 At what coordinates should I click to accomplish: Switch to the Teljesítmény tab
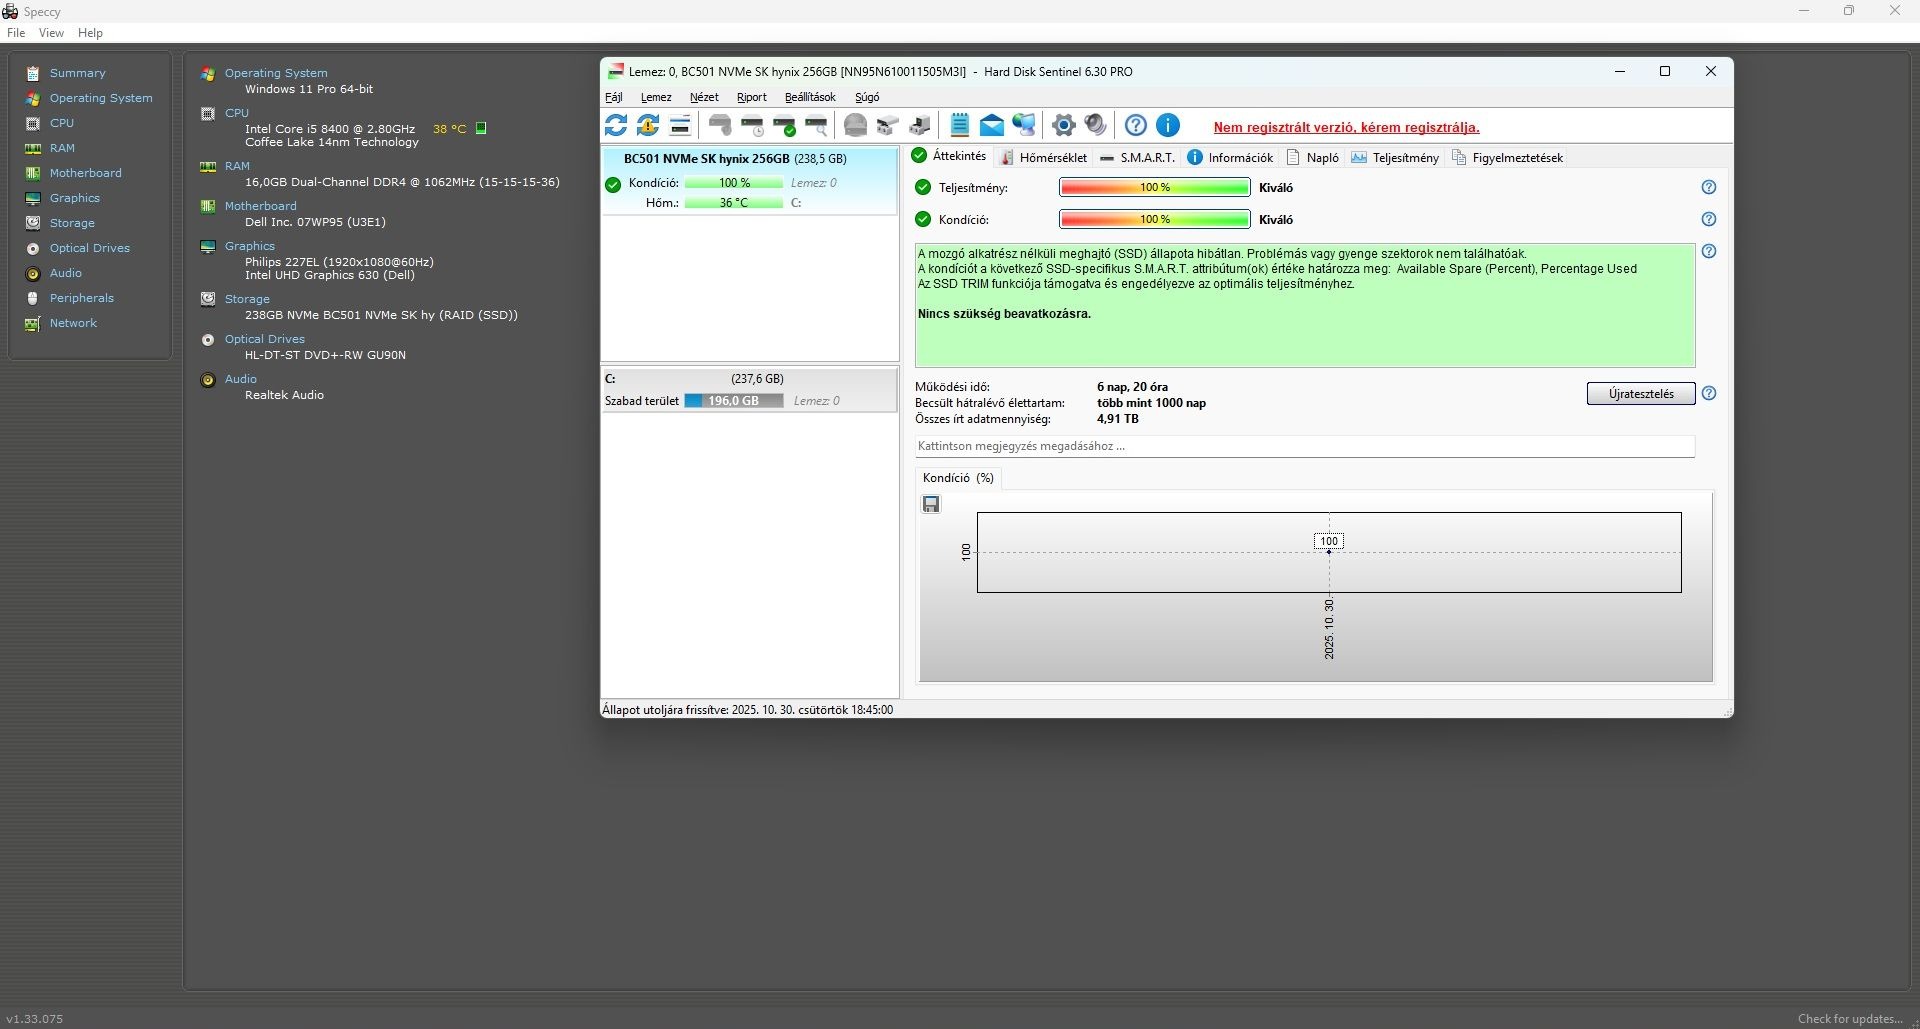[1395, 157]
